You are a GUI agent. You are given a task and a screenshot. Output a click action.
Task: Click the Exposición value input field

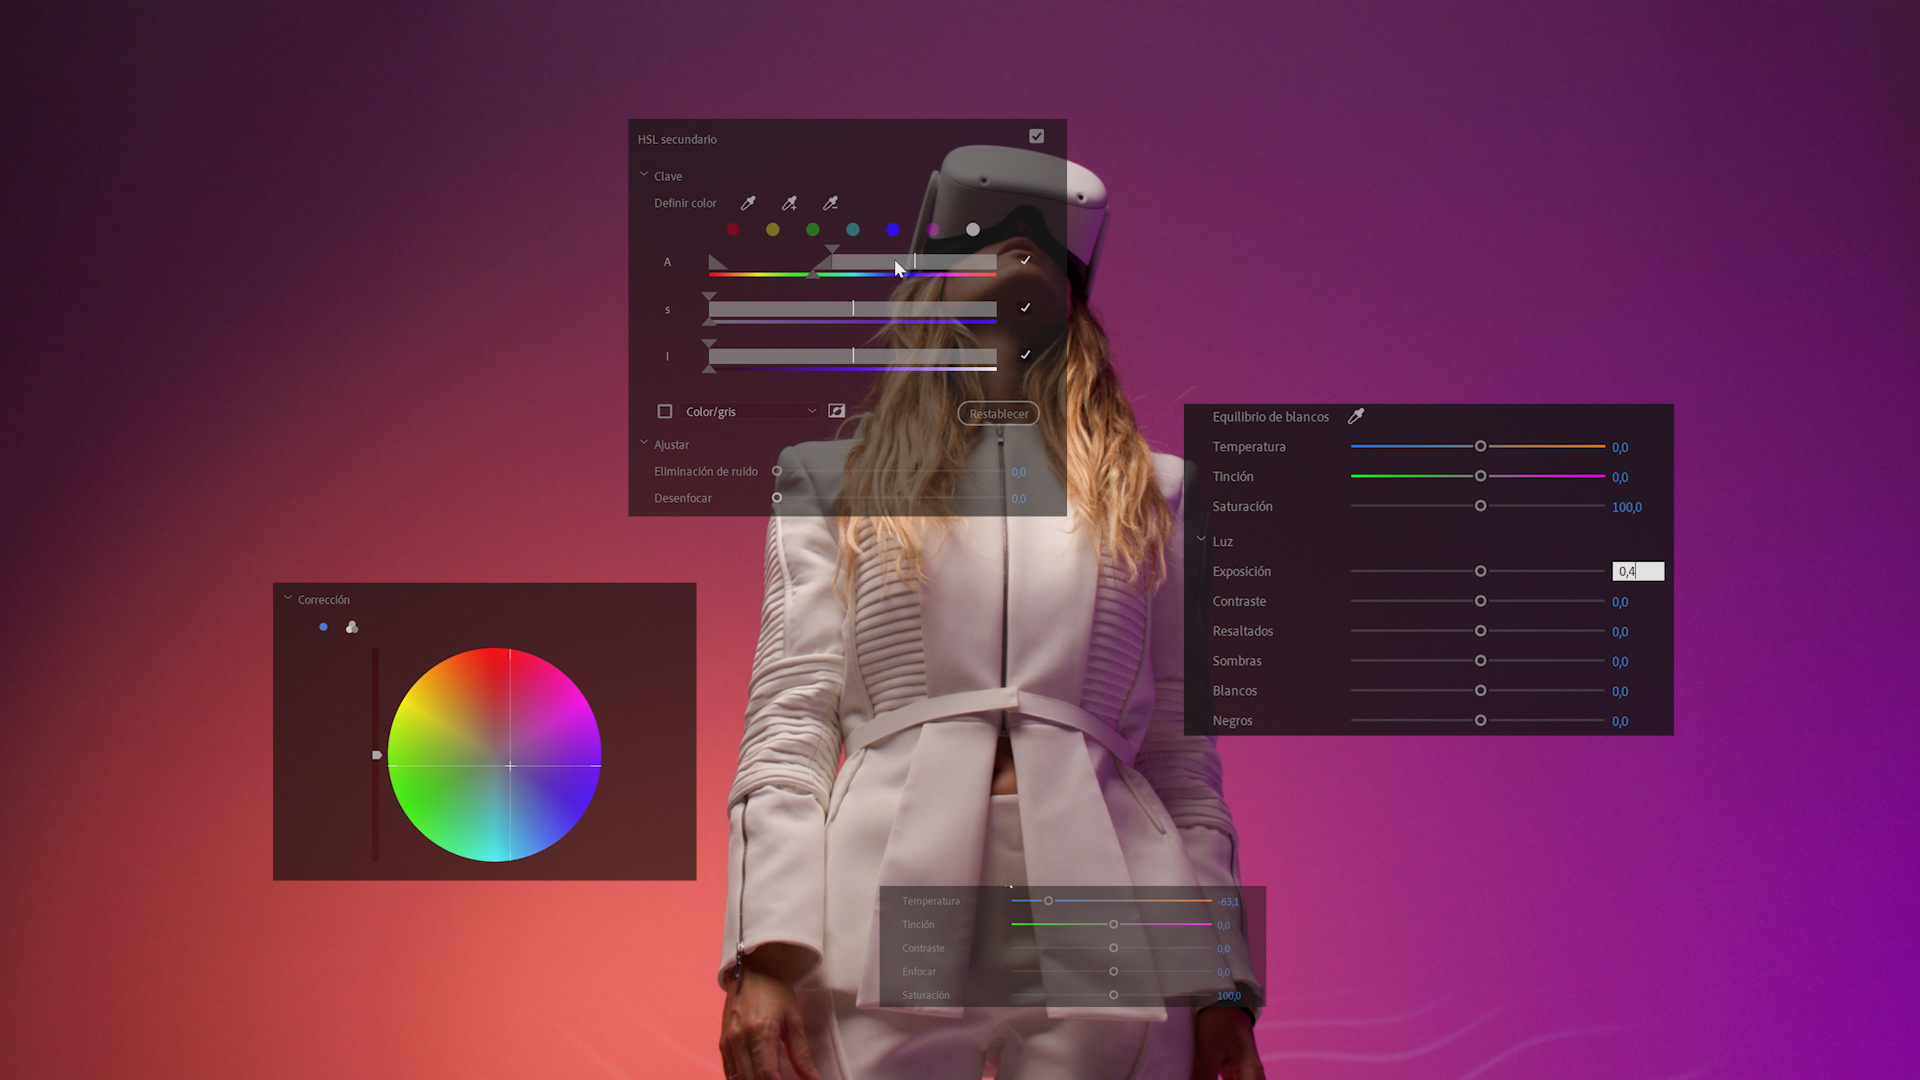click(1638, 571)
